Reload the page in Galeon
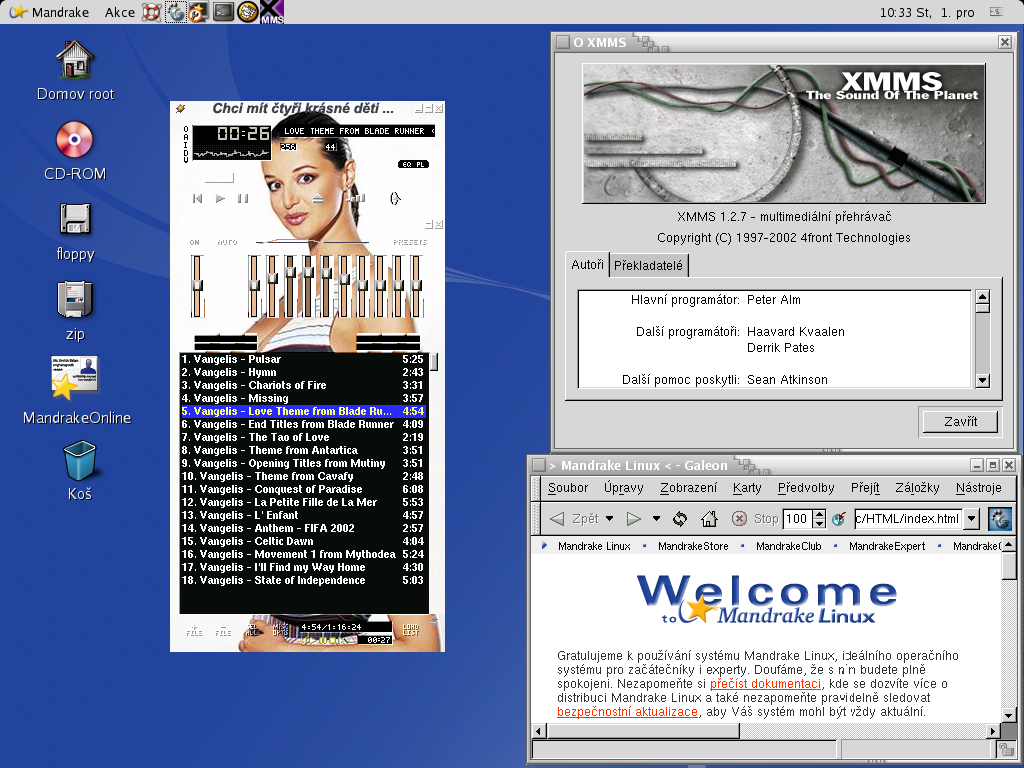1024x768 pixels. pyautogui.click(x=680, y=519)
